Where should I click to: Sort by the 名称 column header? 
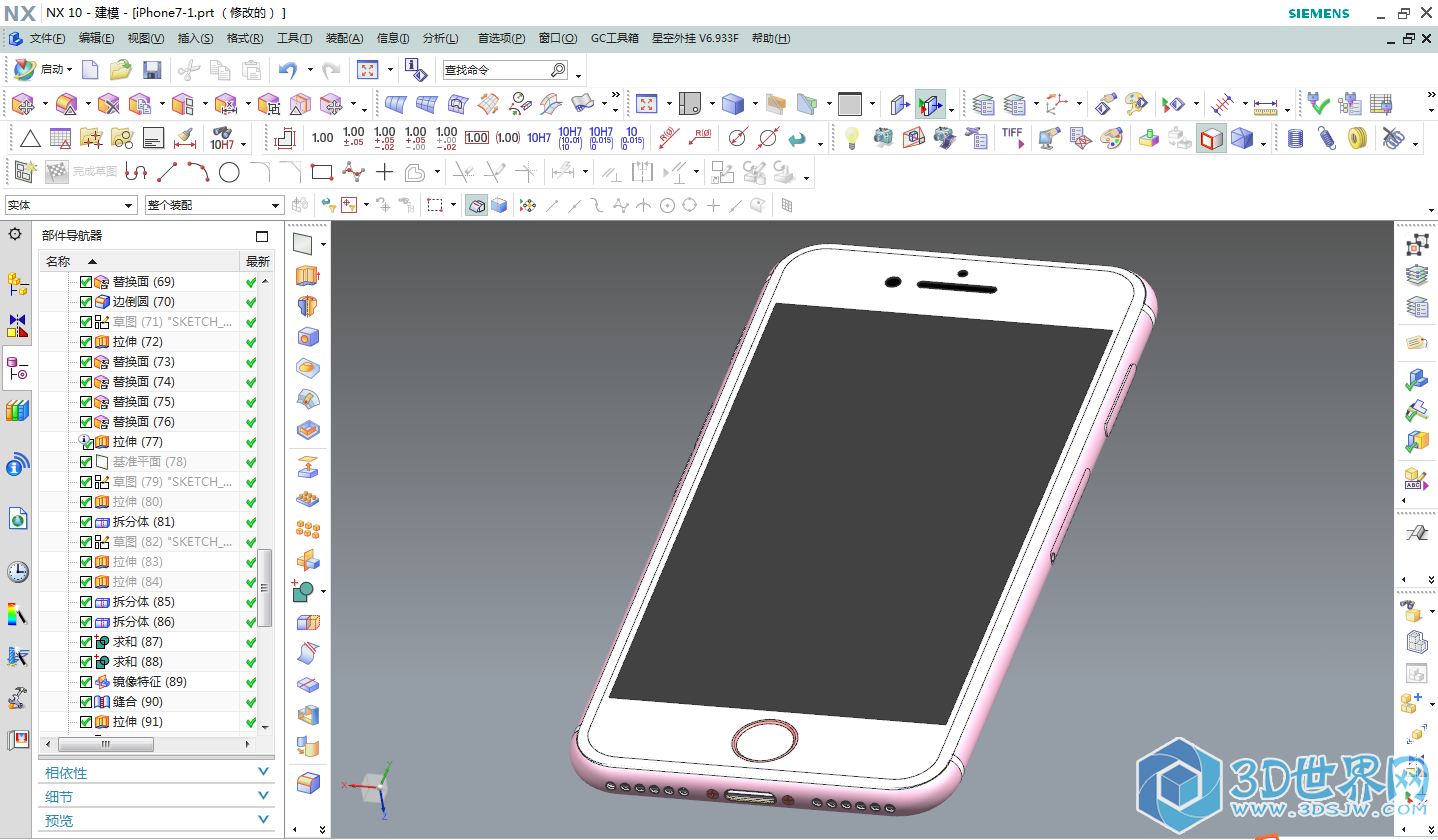140,261
